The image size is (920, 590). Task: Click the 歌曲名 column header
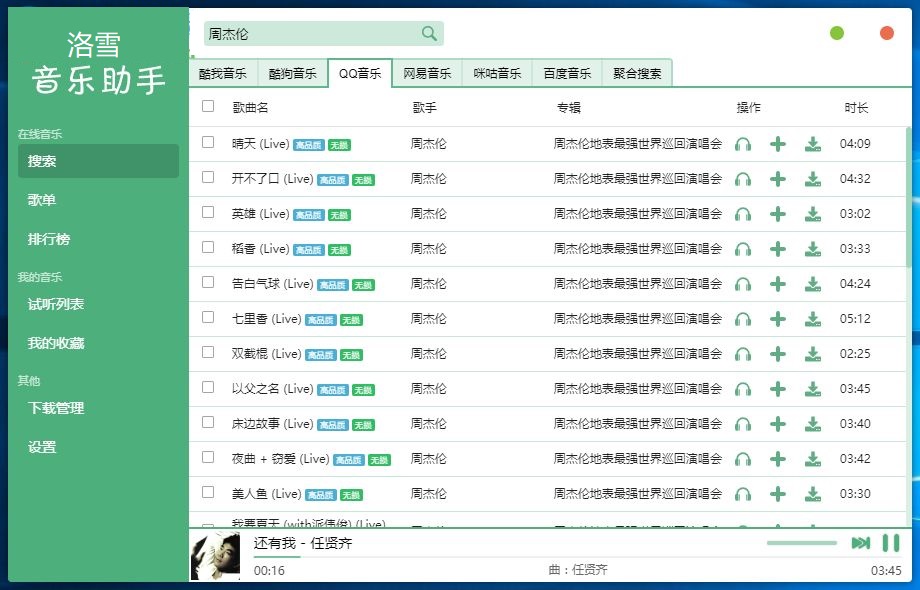pyautogui.click(x=251, y=107)
